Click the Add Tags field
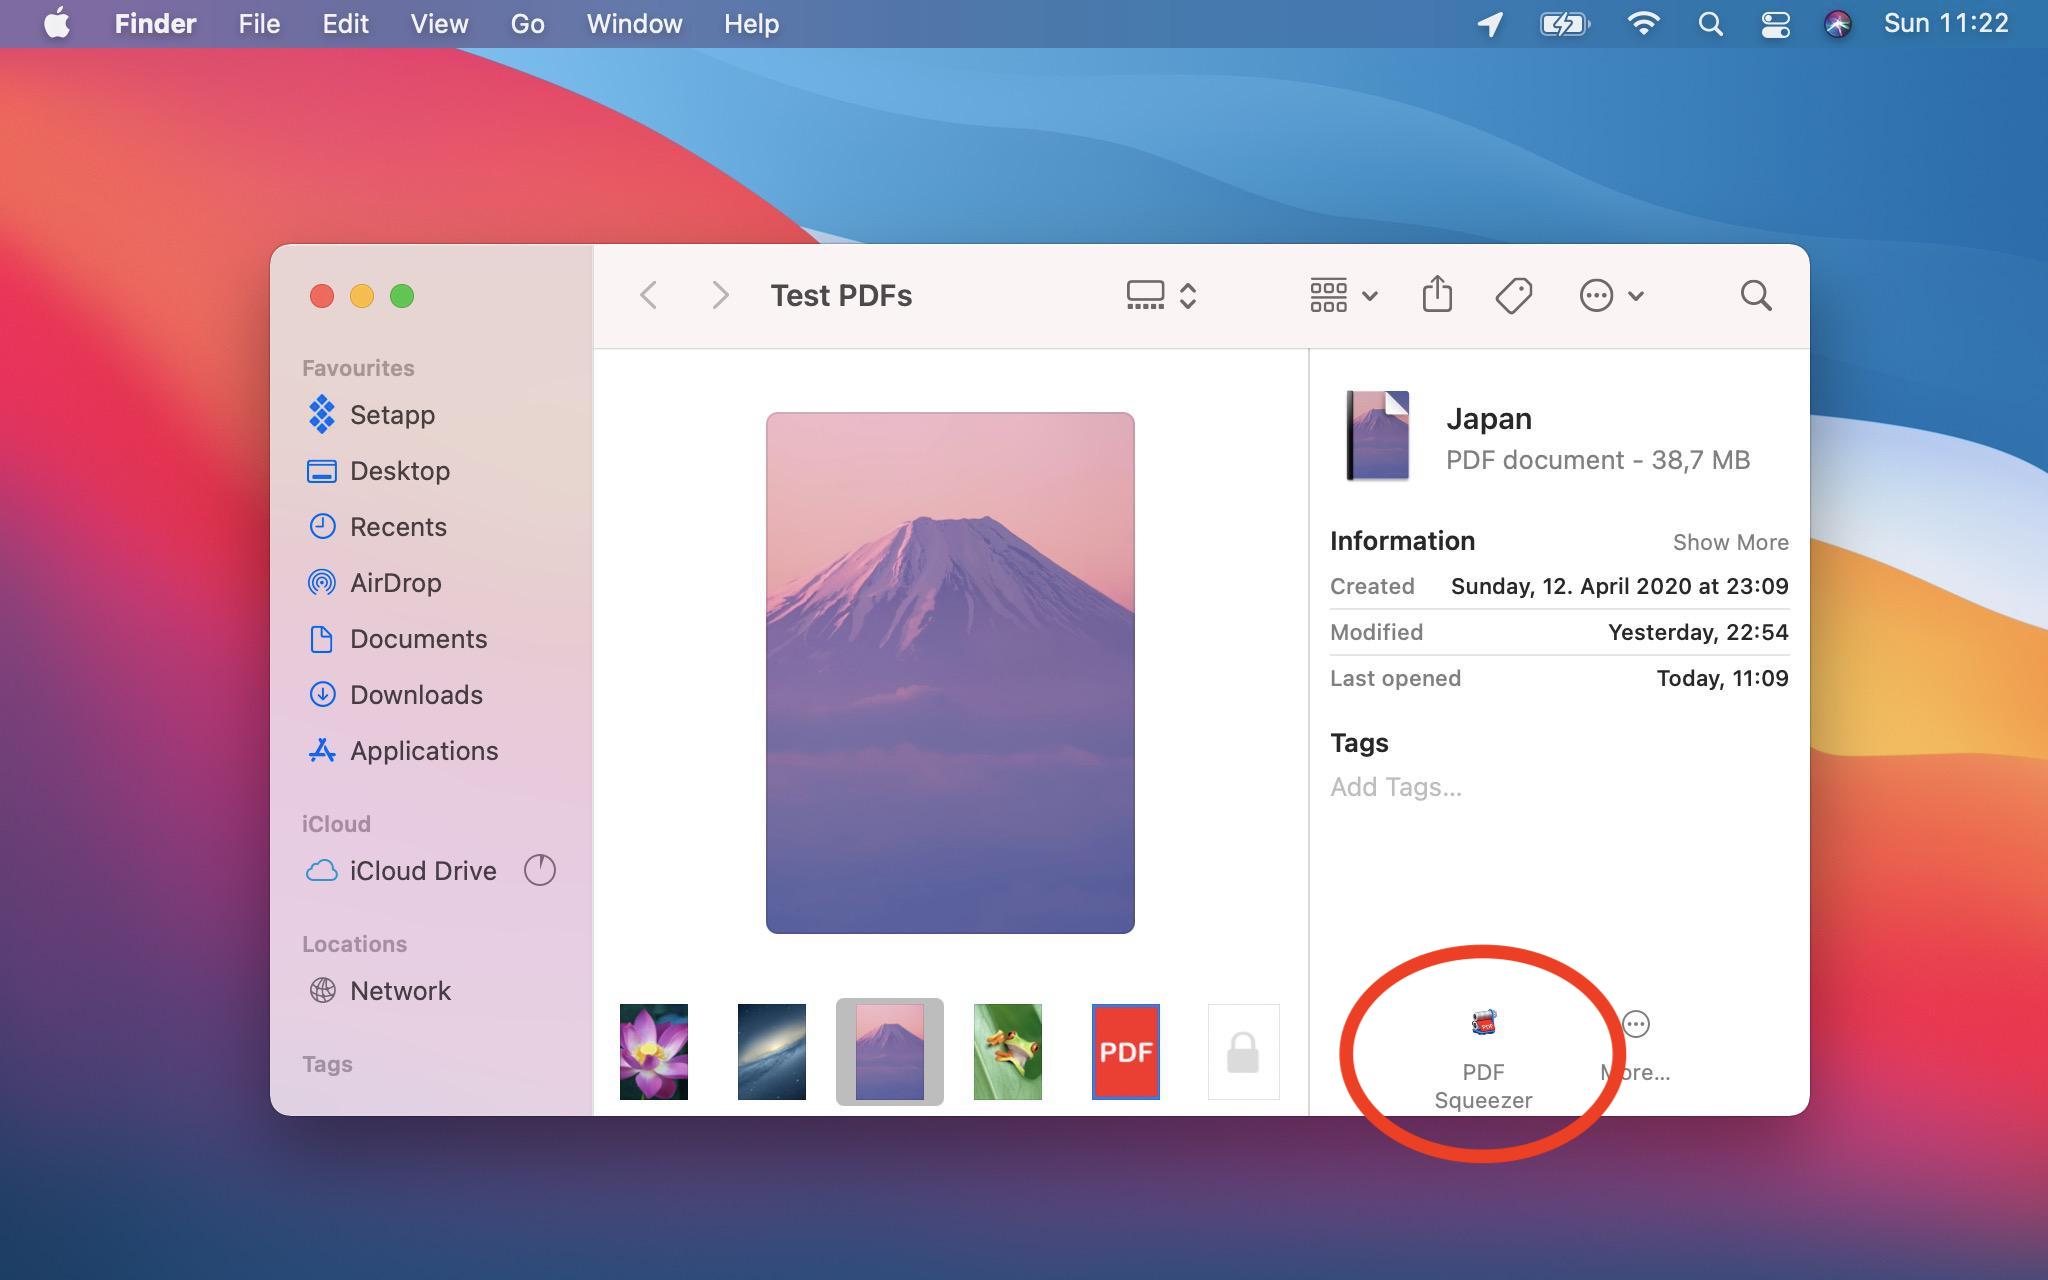The height and width of the screenshot is (1280, 2048). point(1396,787)
